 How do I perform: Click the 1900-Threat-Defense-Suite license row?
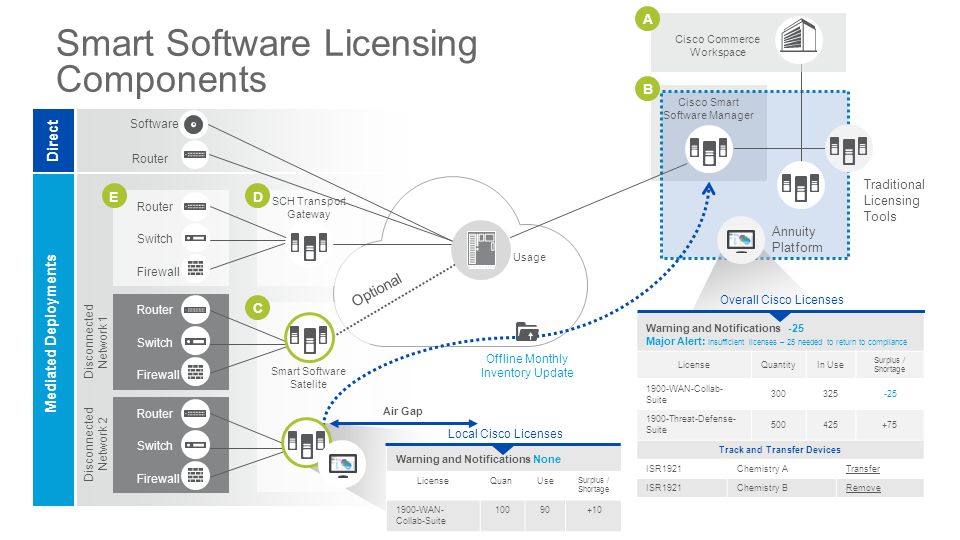click(x=780, y=424)
